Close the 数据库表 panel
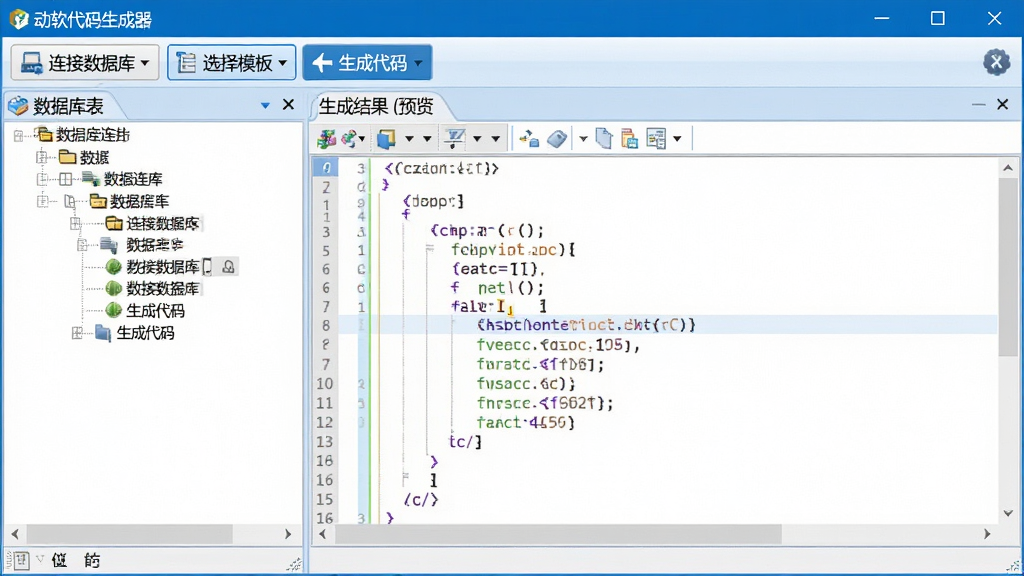Image resolution: width=1024 pixels, height=576 pixels. tap(288, 104)
